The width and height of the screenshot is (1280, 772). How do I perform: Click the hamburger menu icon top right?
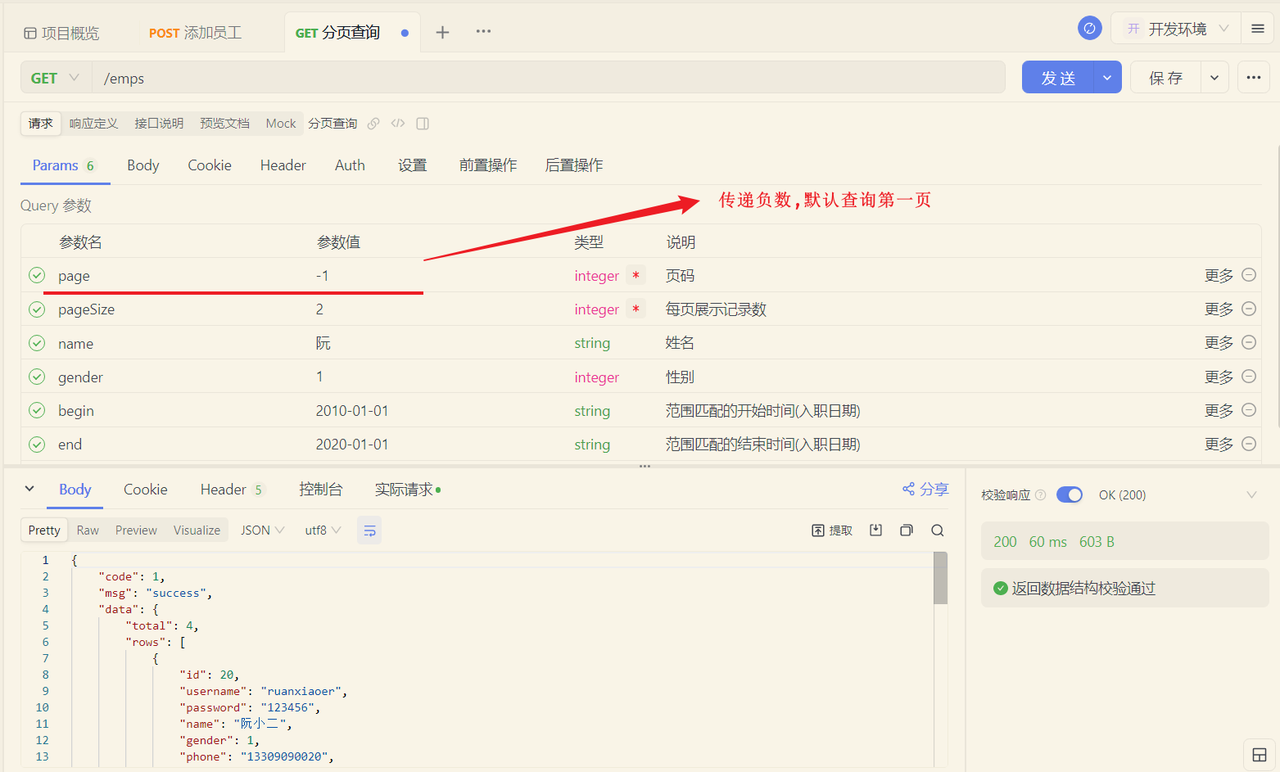(1258, 29)
